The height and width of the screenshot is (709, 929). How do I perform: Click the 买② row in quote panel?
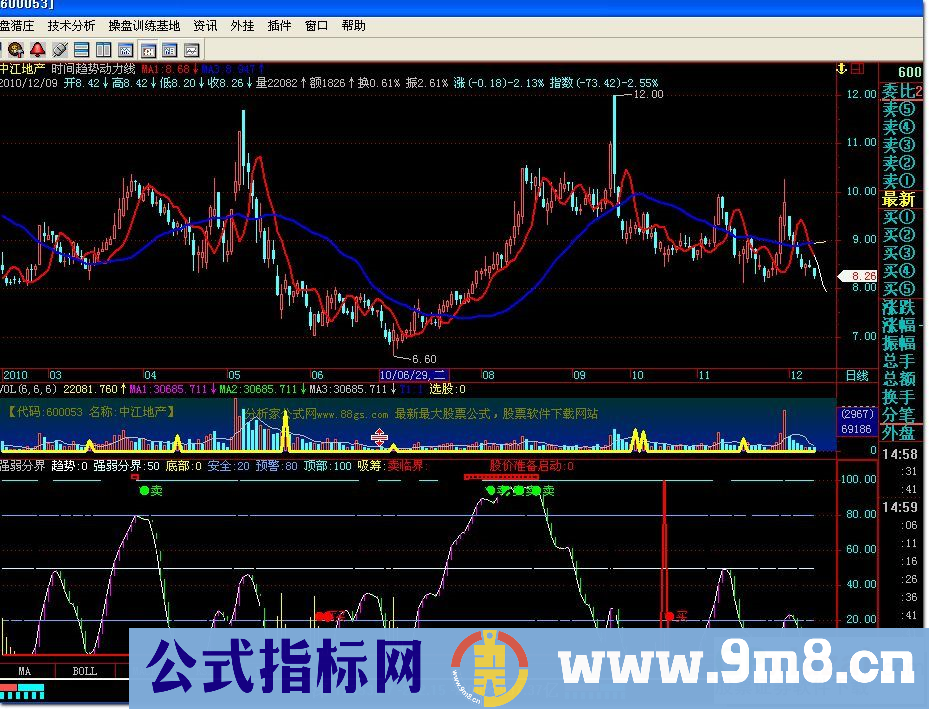click(x=899, y=235)
